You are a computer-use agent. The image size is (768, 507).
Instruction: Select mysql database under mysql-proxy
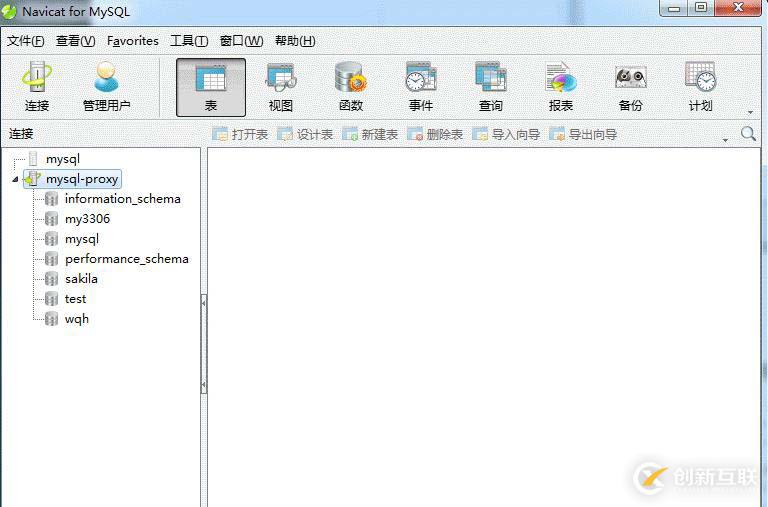pyautogui.click(x=82, y=239)
